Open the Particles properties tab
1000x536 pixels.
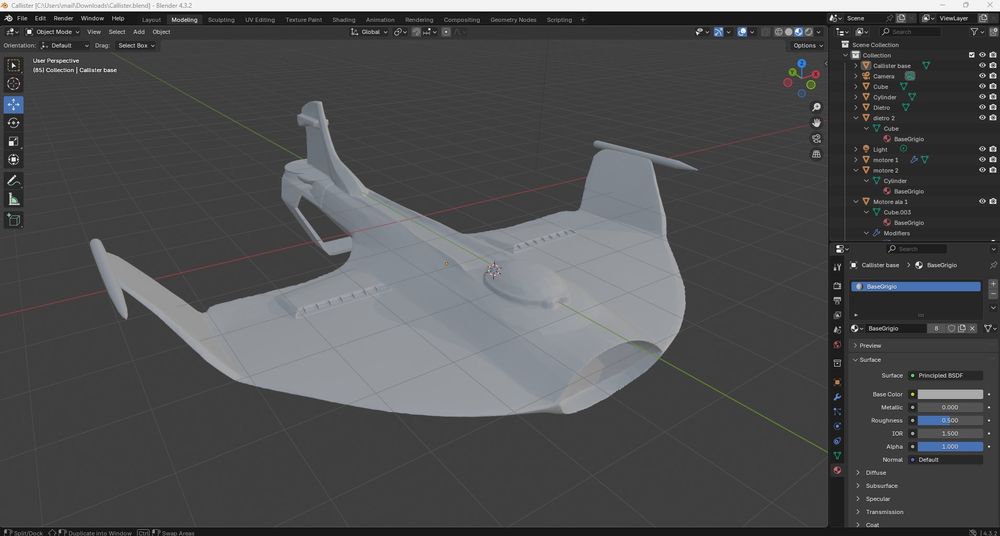tap(837, 412)
